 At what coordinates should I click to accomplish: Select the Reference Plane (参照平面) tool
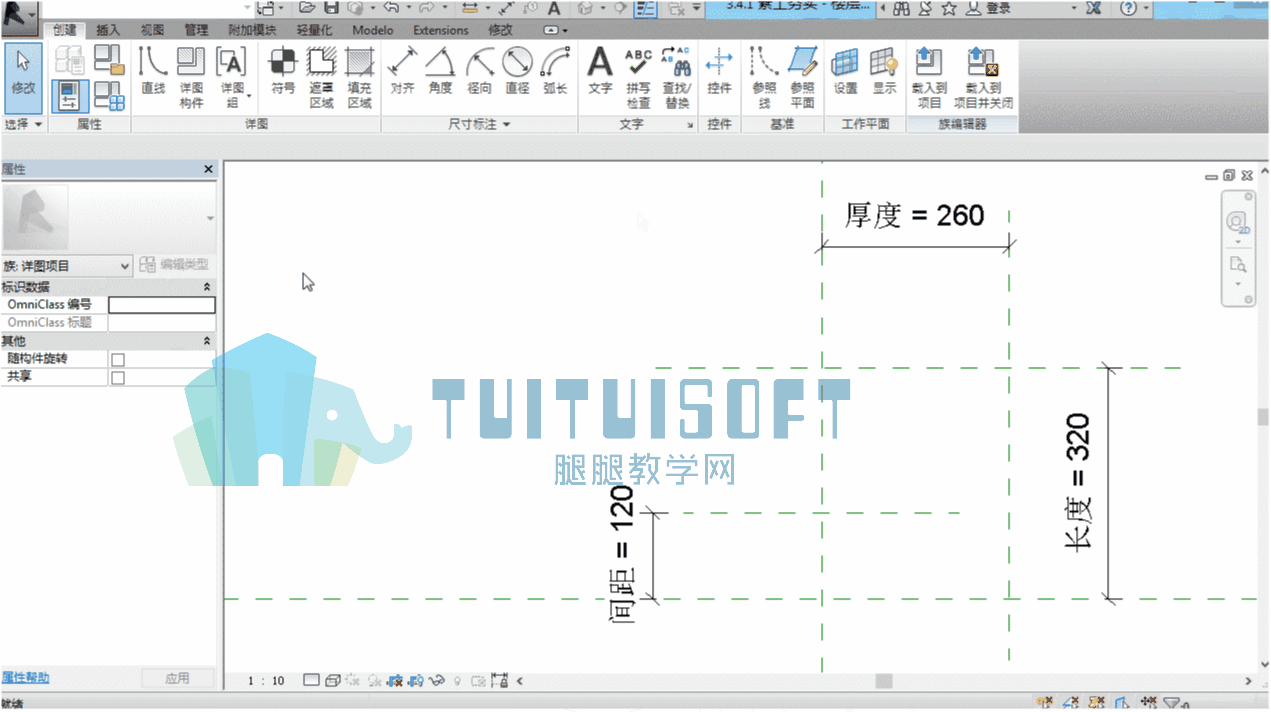[802, 77]
